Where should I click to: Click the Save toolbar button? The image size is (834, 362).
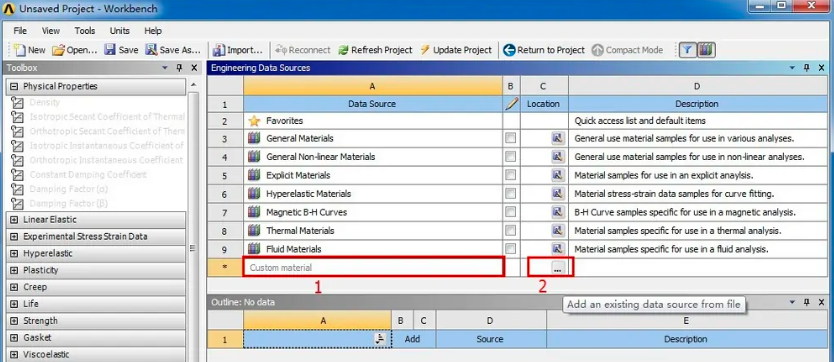click(121, 50)
